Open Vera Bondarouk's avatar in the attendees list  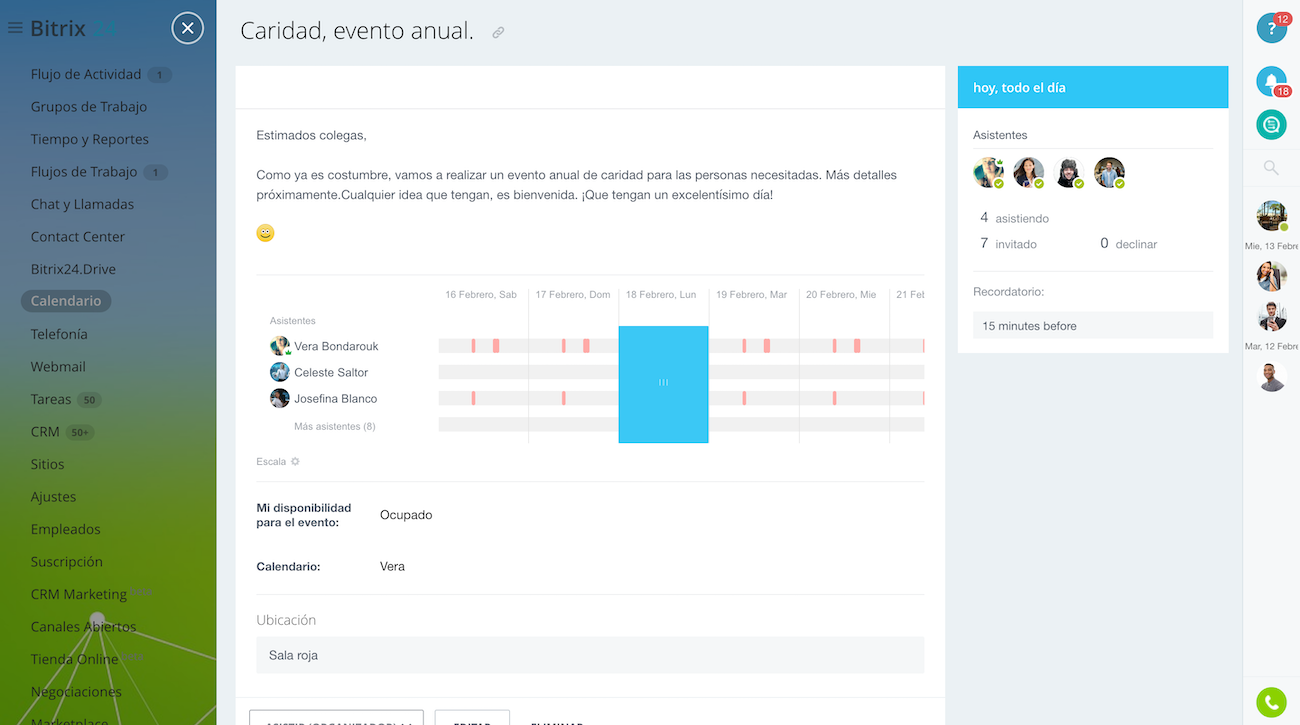click(279, 346)
